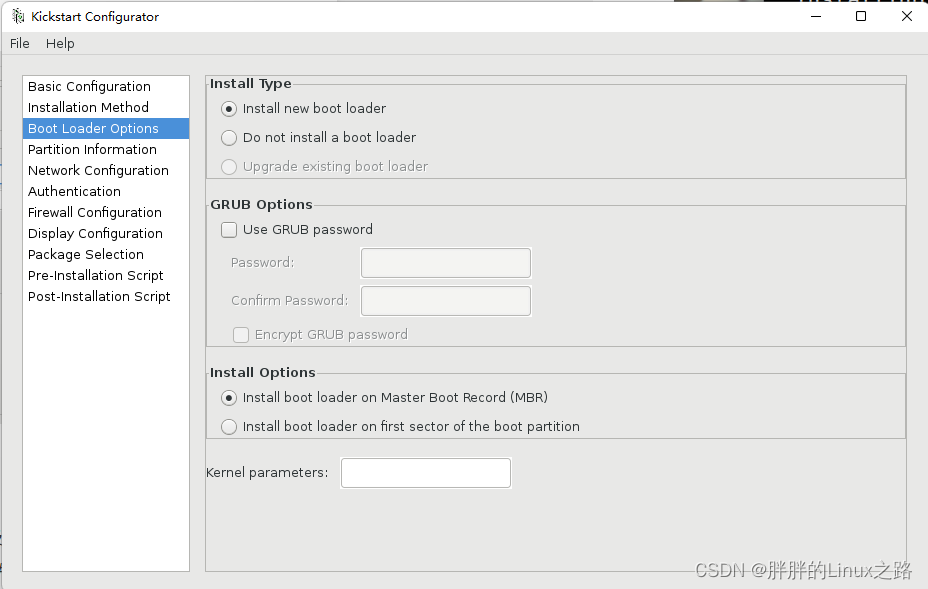Viewport: 928px width, 589px height.
Task: Enable the Use GRUB password checkbox
Action: [229, 230]
